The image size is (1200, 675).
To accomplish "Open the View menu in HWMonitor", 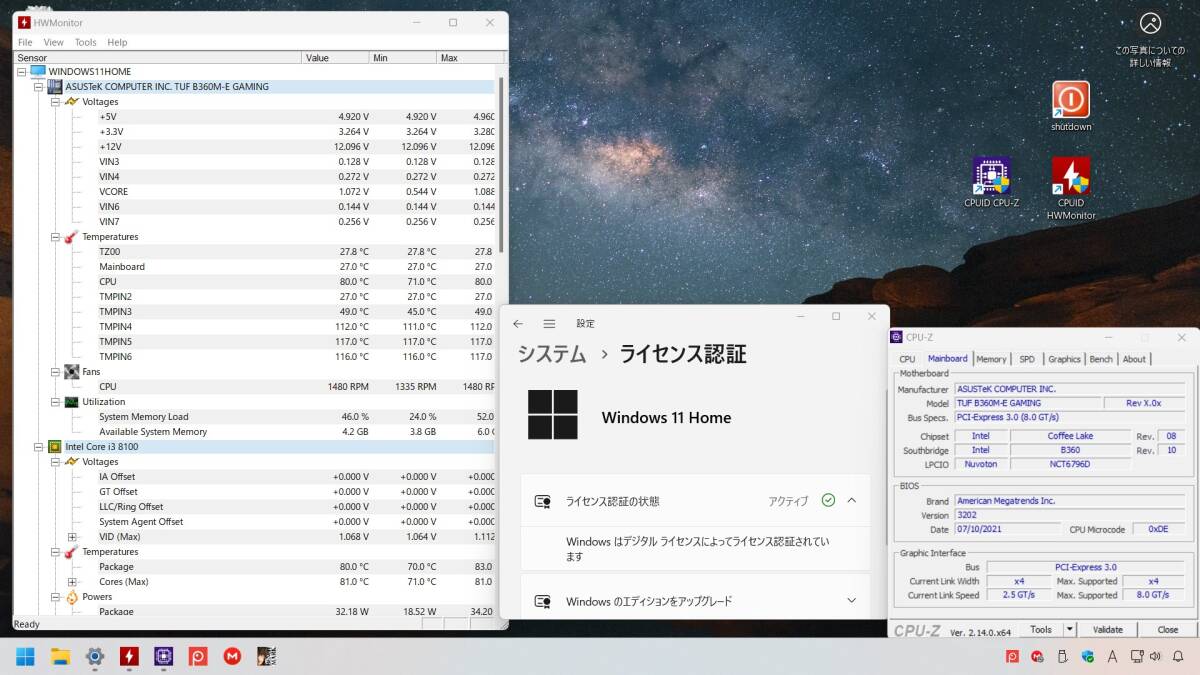I will [53, 43].
